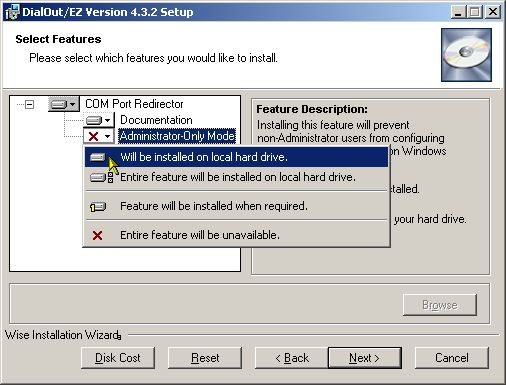Click the Disk Cost button
The height and width of the screenshot is (385, 506).
click(118, 358)
